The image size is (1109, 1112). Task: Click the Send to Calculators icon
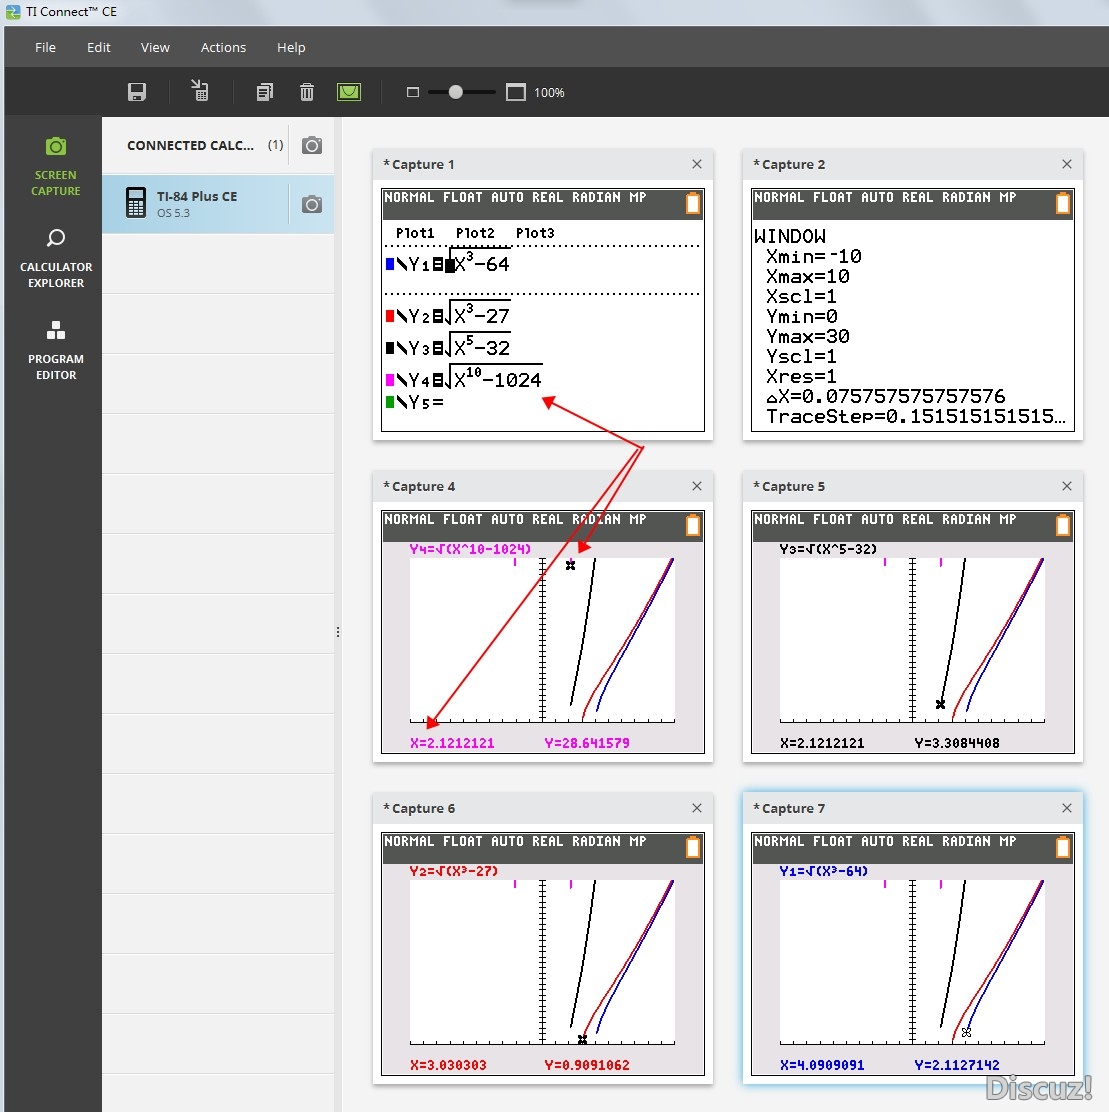pos(200,91)
